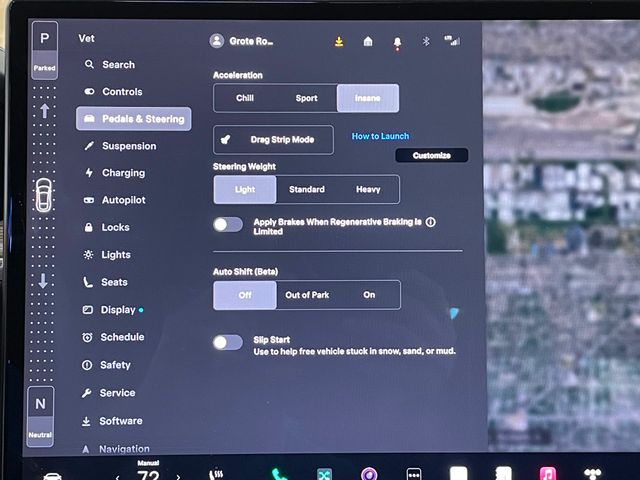
Task: Set Steering Weight to Heavy
Action: [368, 189]
